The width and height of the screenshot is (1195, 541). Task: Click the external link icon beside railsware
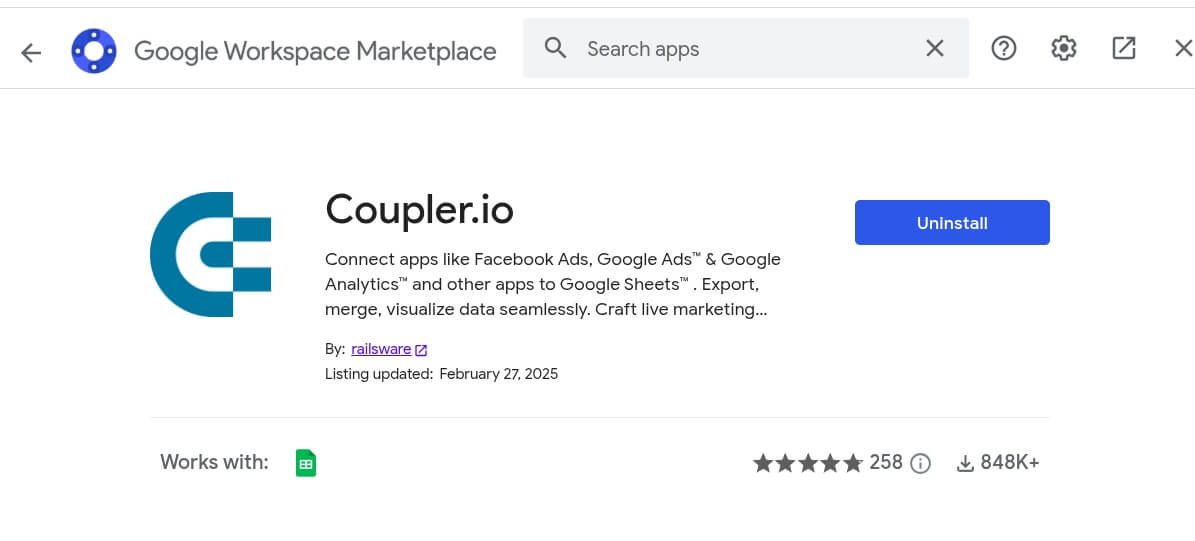[x=421, y=350]
